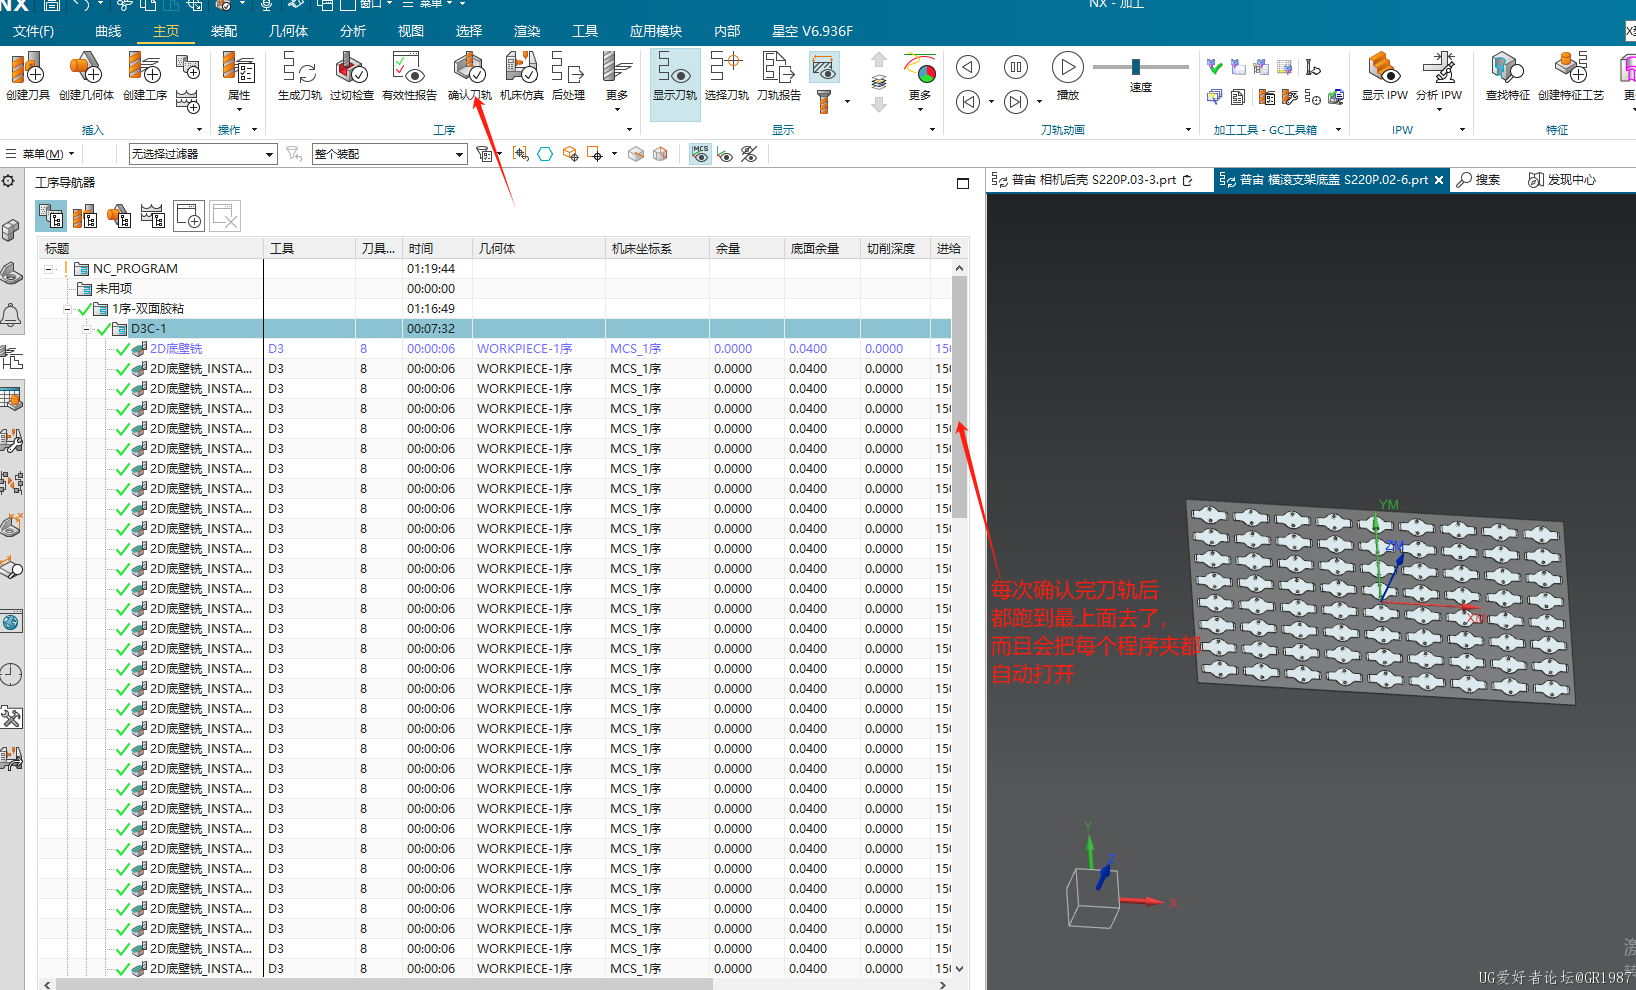Toggle the axis eye icon next to MCS
This screenshot has height=990, width=1636.
(x=725, y=154)
